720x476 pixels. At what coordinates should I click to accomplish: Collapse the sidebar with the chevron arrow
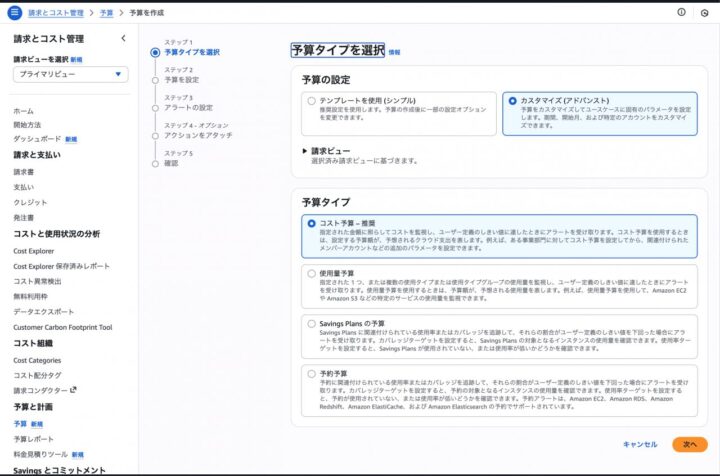[123, 38]
